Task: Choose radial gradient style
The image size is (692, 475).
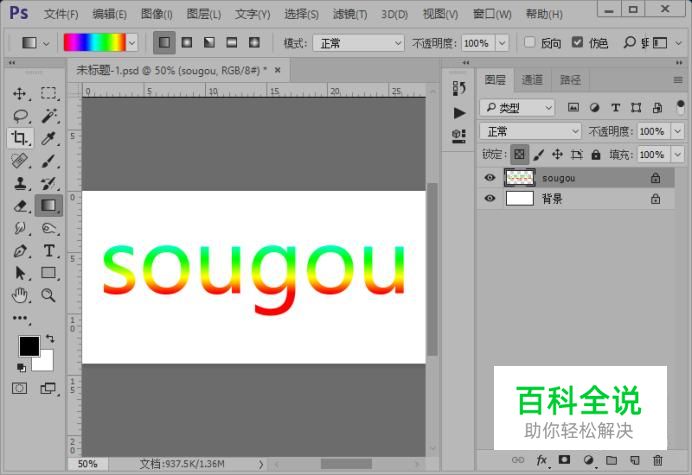Action: click(x=187, y=42)
